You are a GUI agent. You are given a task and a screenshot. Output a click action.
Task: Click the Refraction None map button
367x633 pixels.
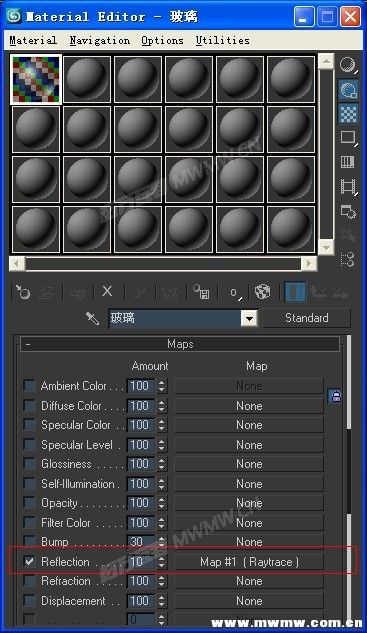pos(249,581)
